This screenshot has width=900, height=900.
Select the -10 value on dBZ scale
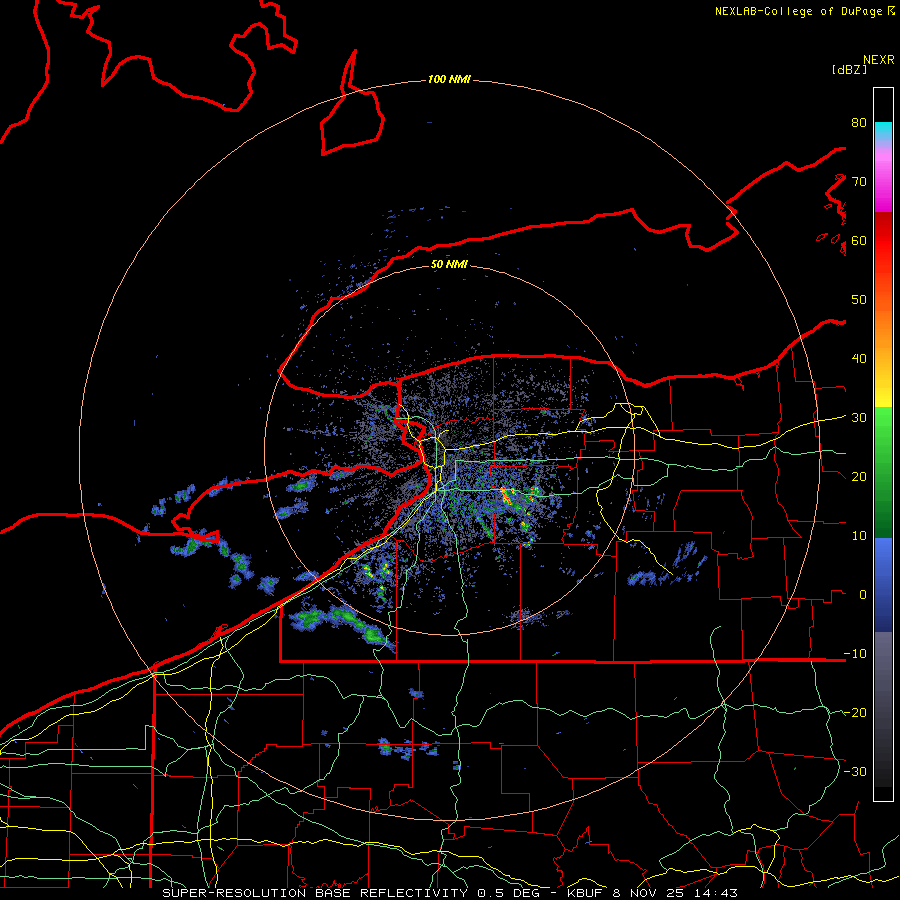coord(855,654)
